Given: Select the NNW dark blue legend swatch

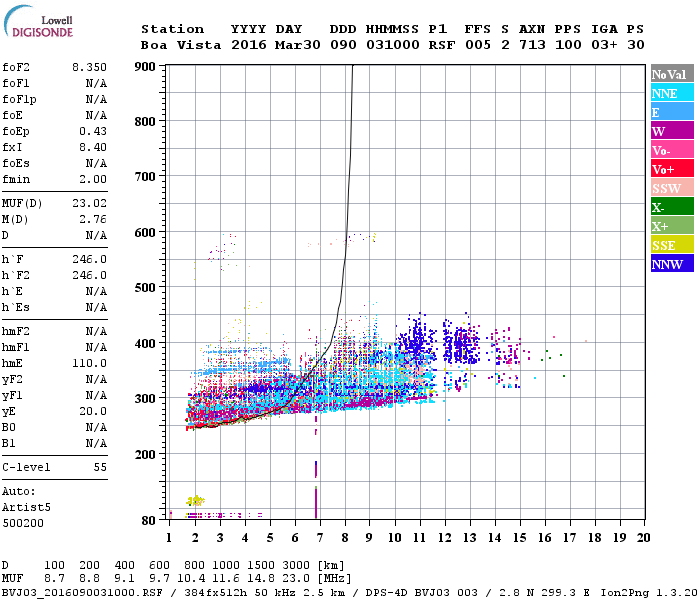Looking at the screenshot, I should (x=672, y=264).
